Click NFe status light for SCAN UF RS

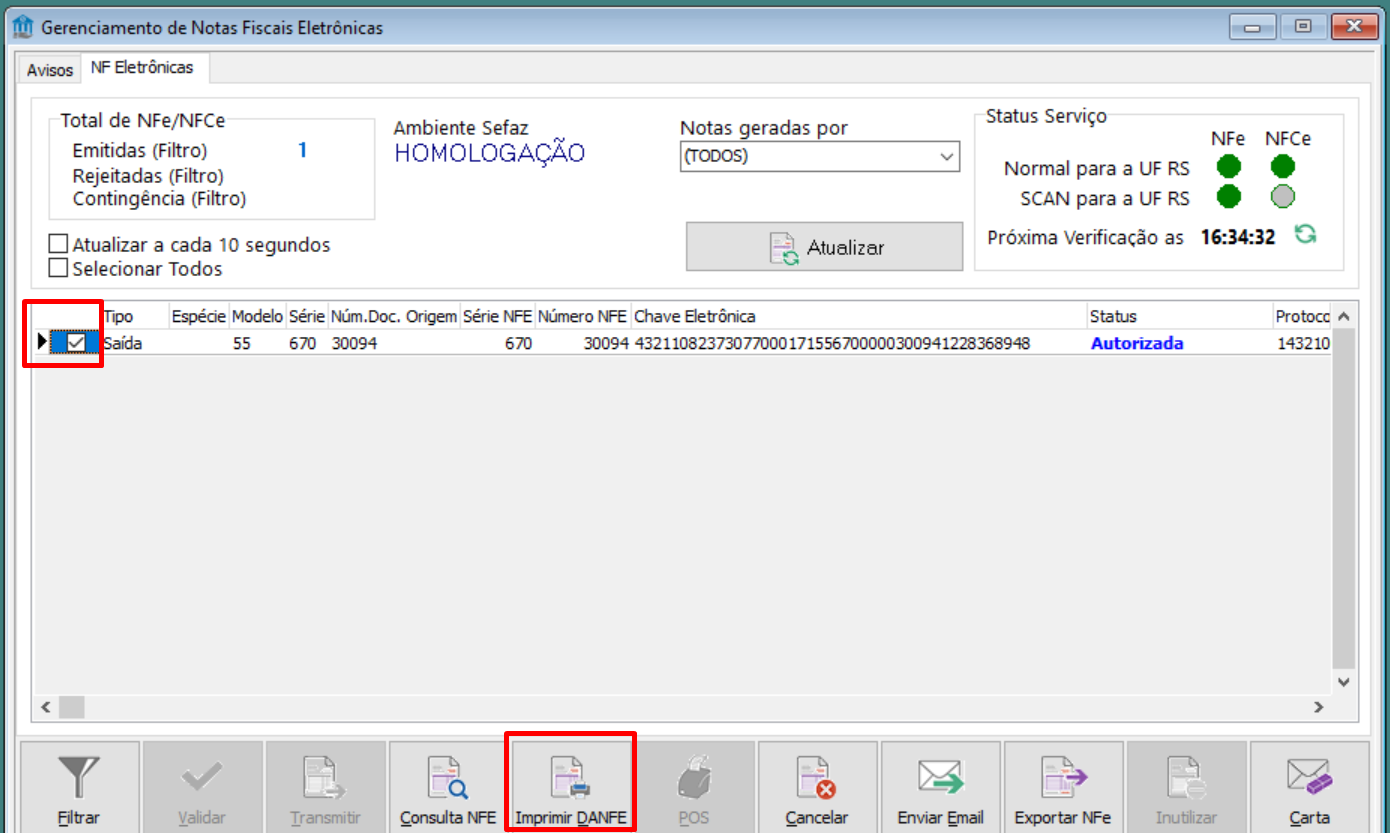click(x=1229, y=196)
